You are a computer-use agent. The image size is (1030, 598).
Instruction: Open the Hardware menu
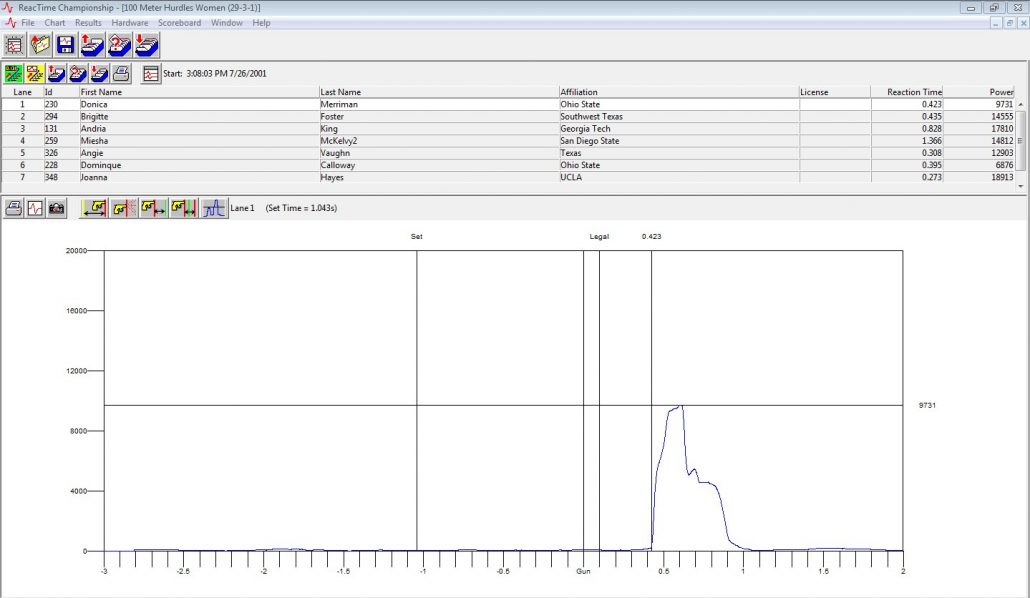(129, 22)
